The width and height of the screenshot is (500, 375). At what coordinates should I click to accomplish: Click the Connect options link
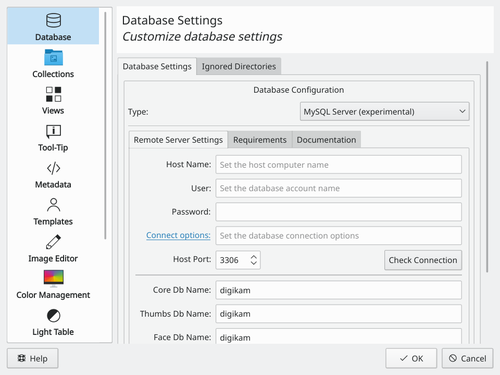178,235
